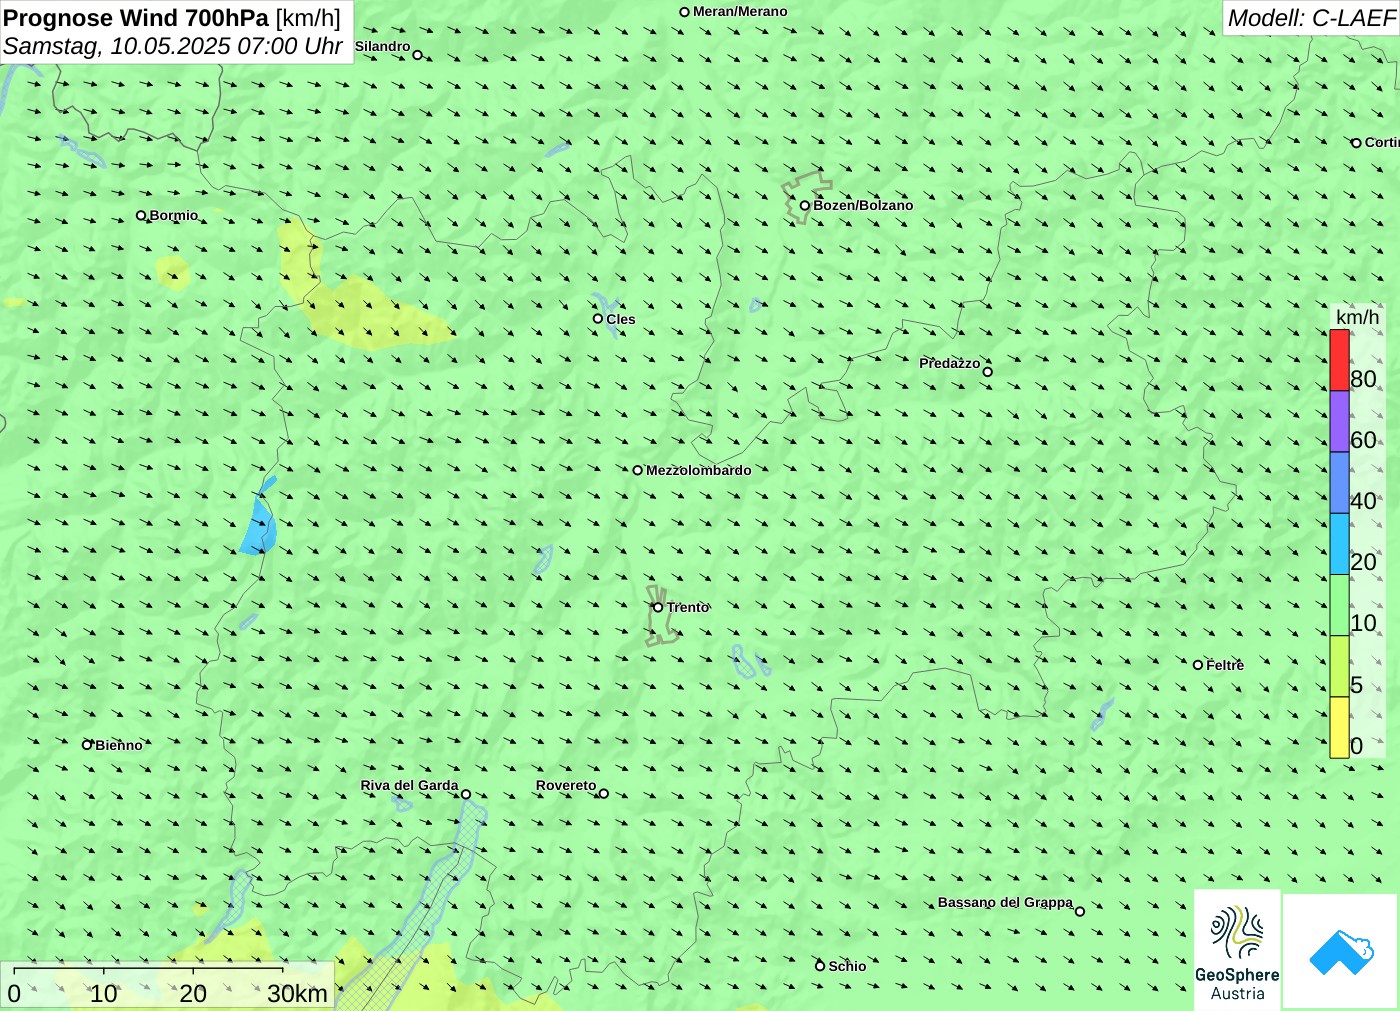
Task: Select the Feltre city marker
Action: [x=1198, y=665]
